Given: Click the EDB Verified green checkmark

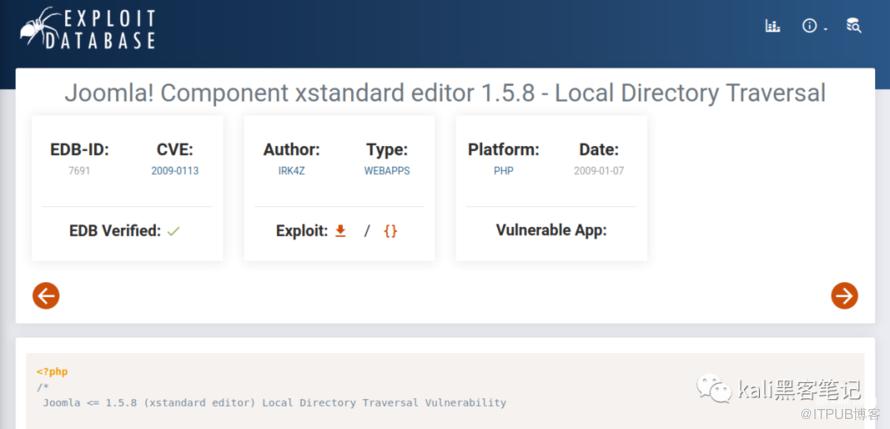Looking at the screenshot, I should 173,231.
